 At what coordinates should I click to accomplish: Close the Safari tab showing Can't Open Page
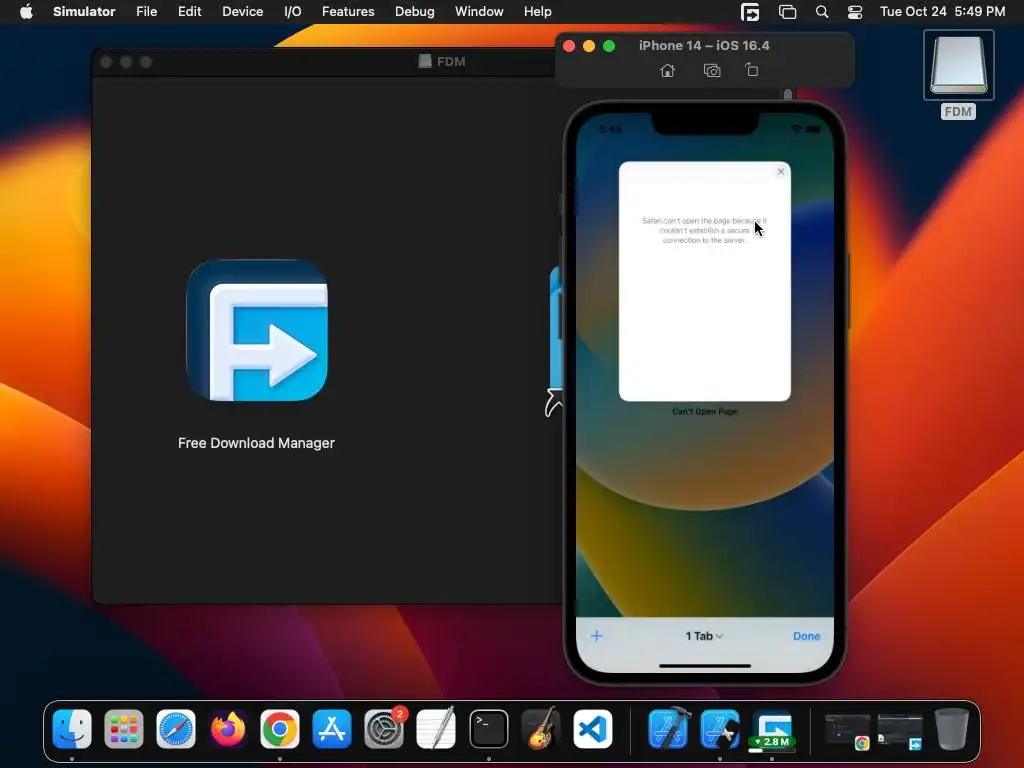coord(780,172)
